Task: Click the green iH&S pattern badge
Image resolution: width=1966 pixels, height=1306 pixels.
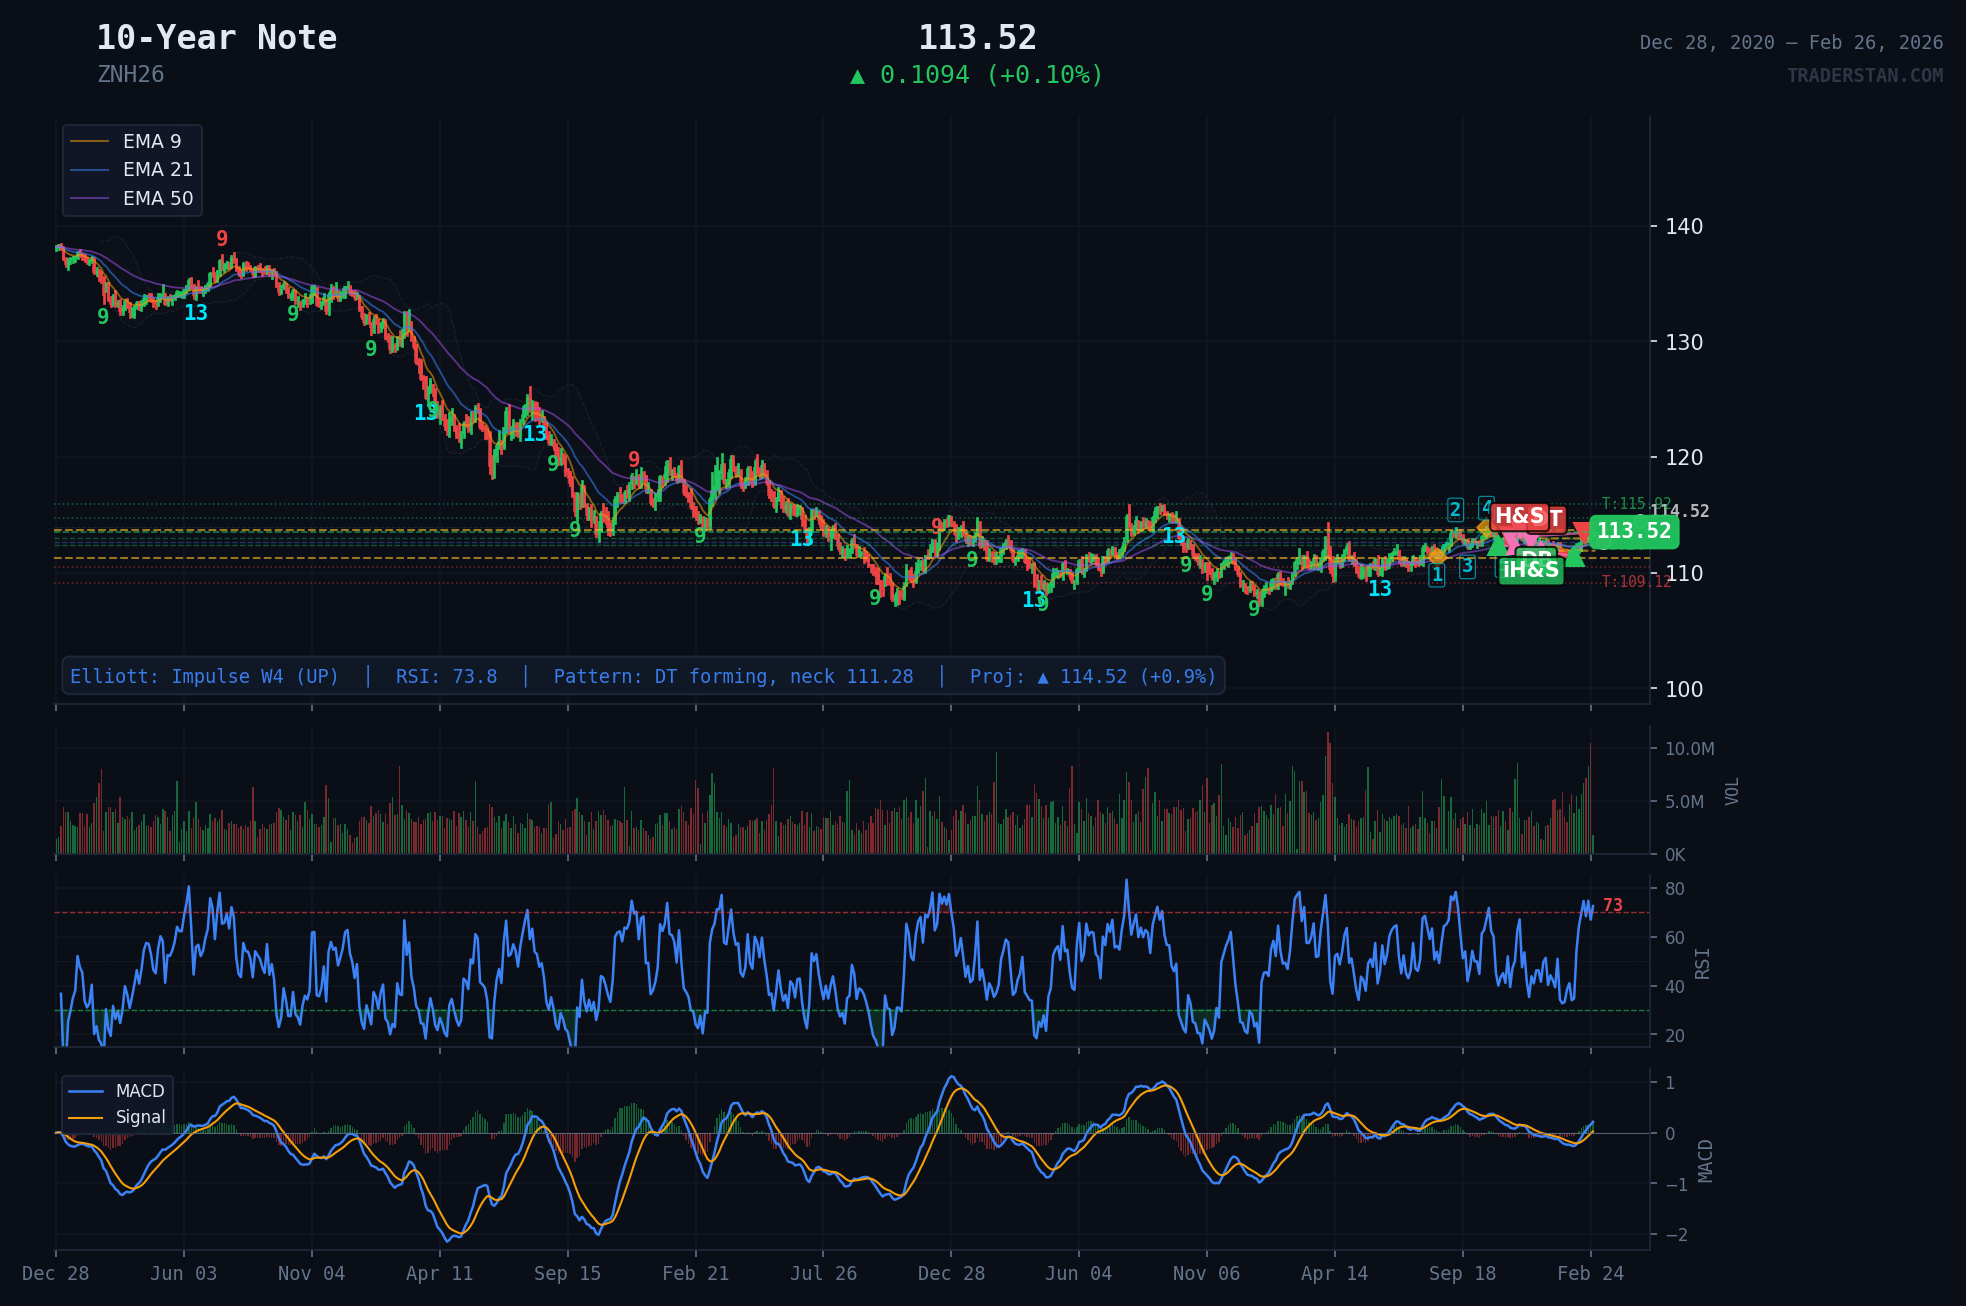Action: tap(1530, 570)
